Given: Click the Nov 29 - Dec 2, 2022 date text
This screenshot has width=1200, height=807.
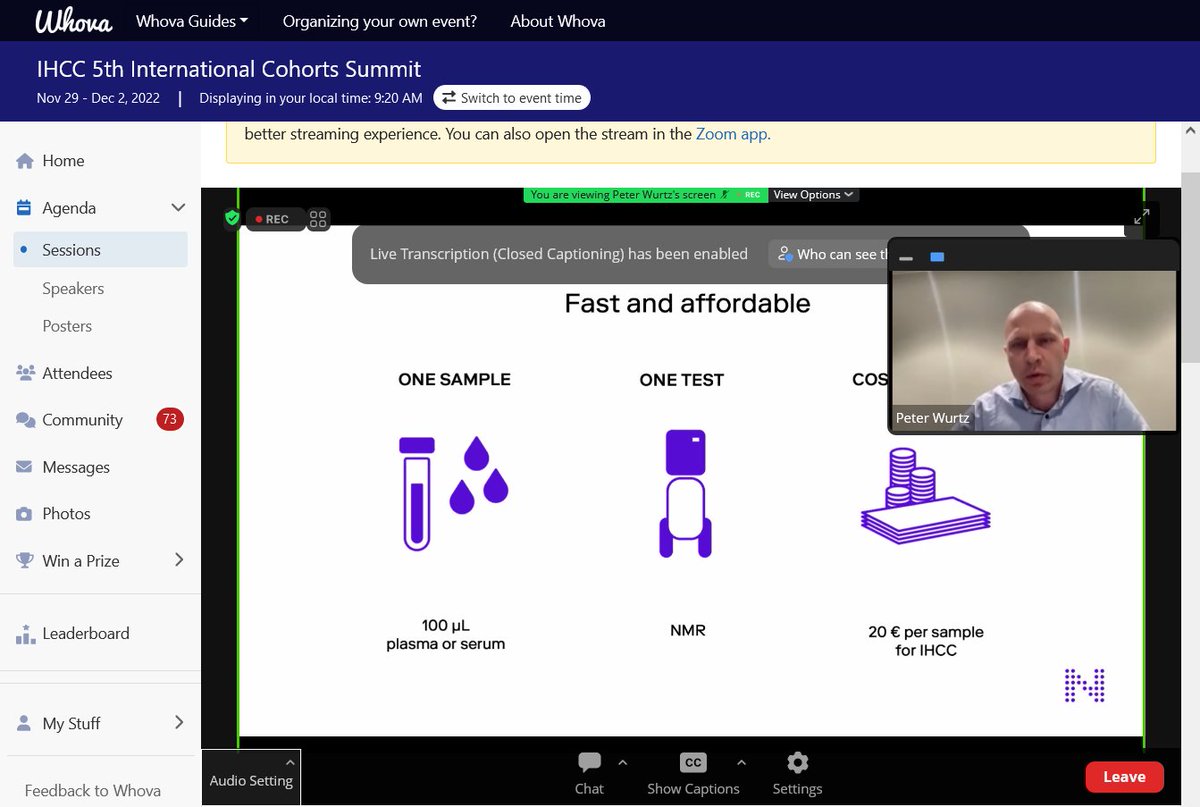Looking at the screenshot, I should 98,98.
